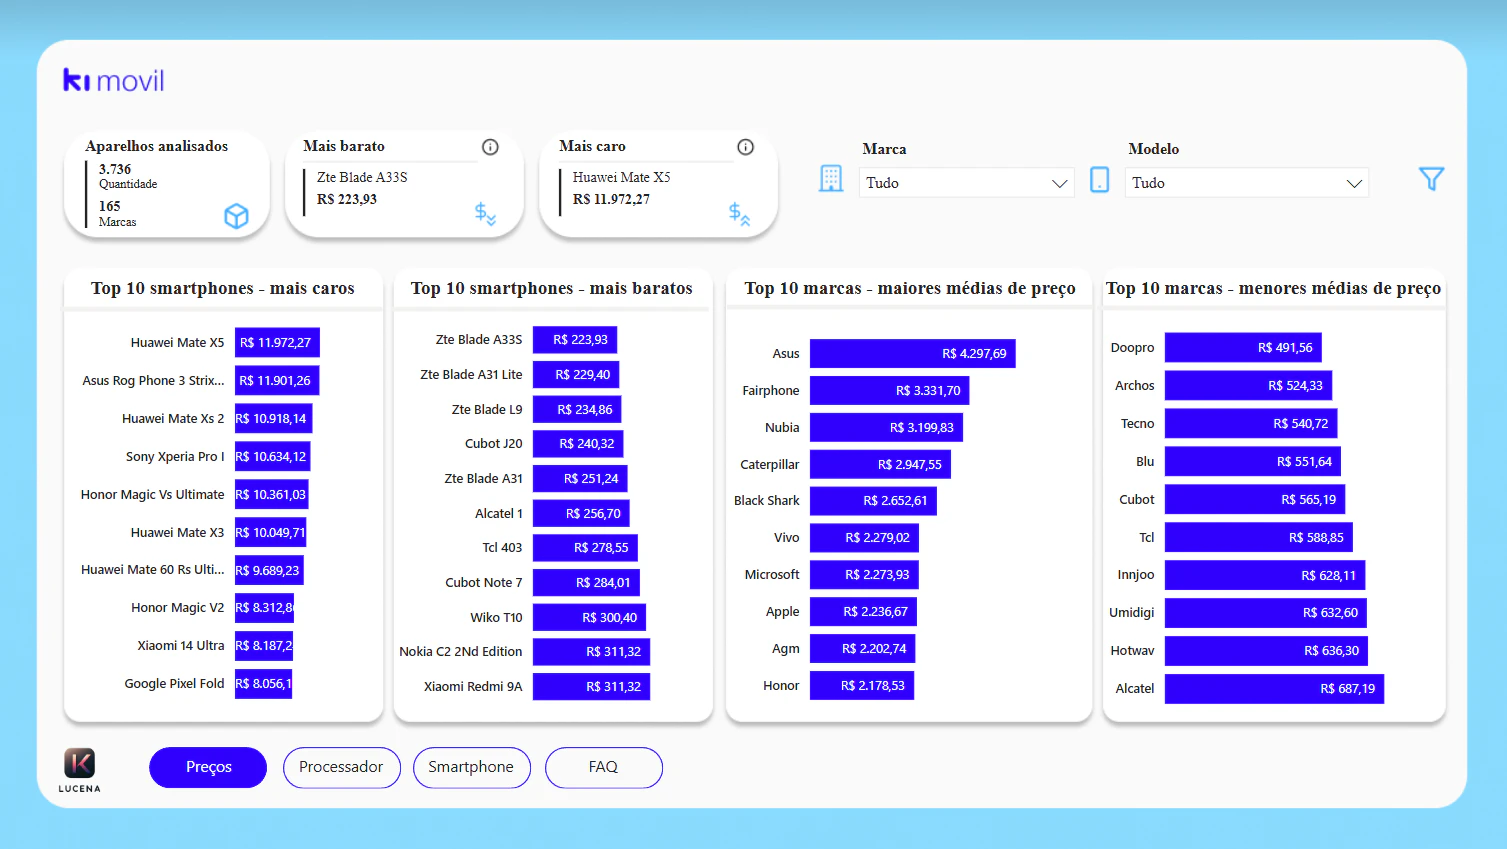Select the Huawei Mate X5 bar
1507x849 pixels.
(x=277, y=342)
